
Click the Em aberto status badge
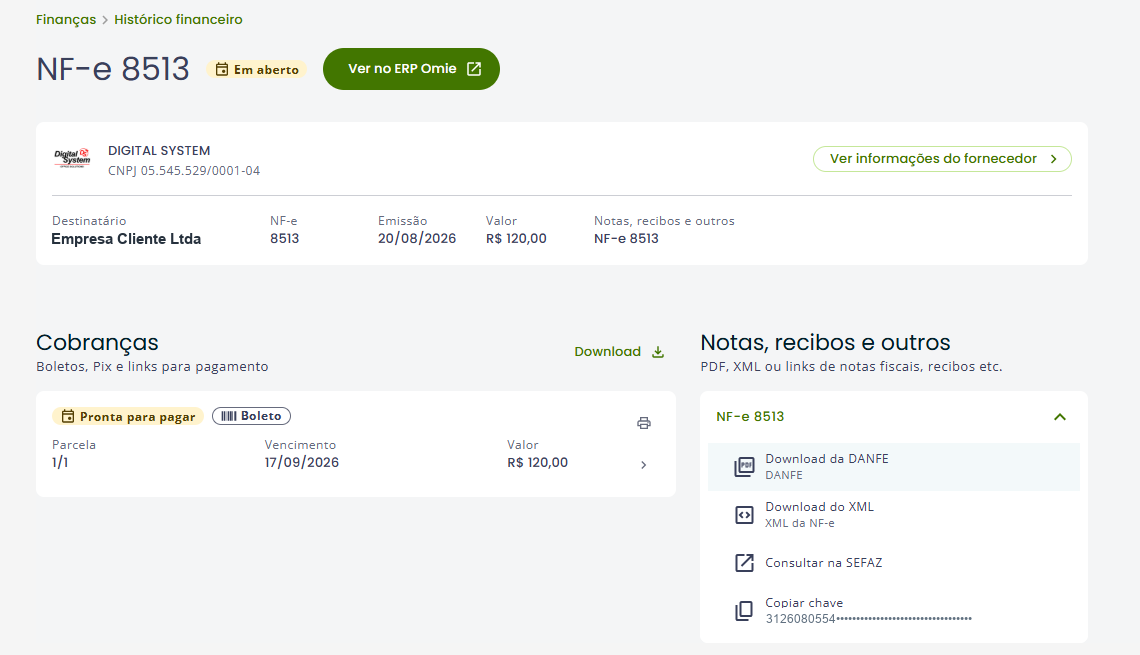click(x=257, y=70)
